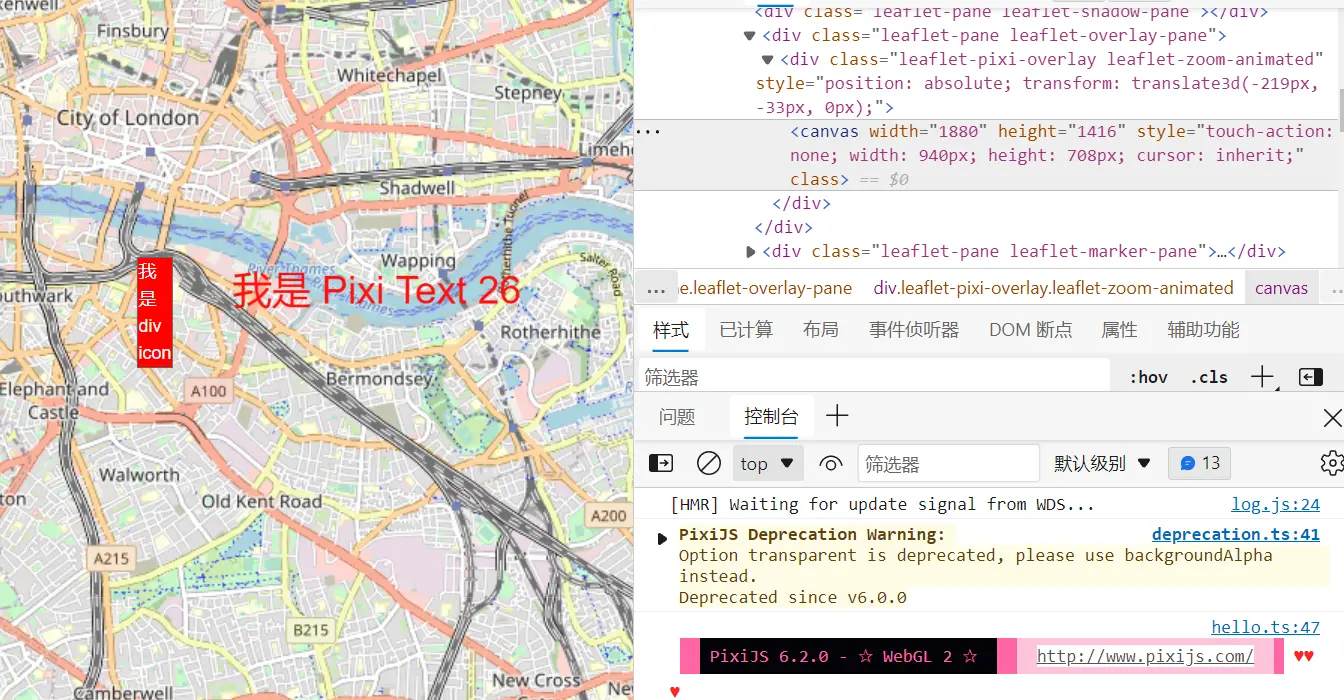The width and height of the screenshot is (1344, 700).
Task: Click the Bermondsey map label
Action: tap(380, 380)
